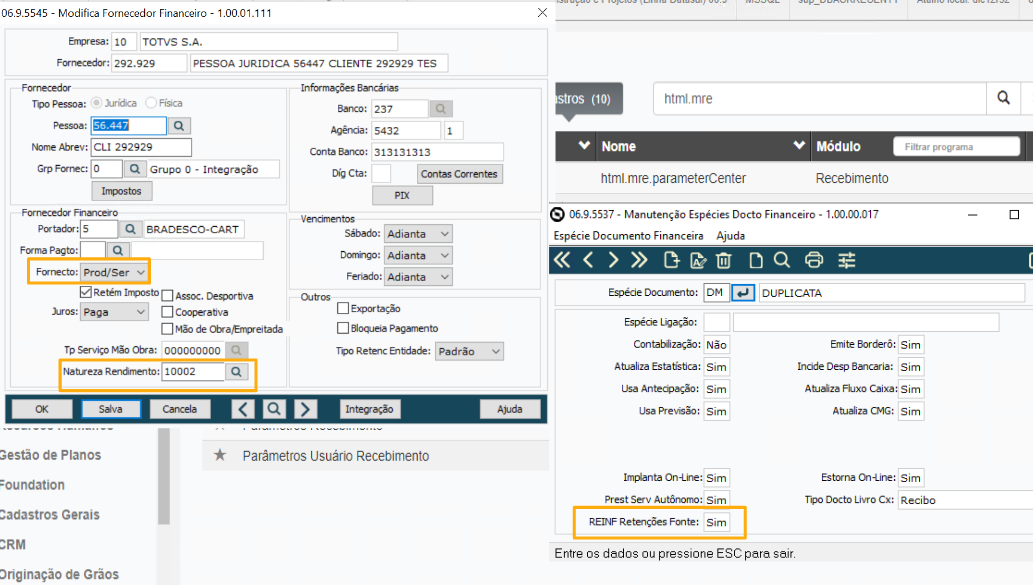
Task: Click the Ajuda button in supplier window
Action: pyautogui.click(x=510, y=409)
